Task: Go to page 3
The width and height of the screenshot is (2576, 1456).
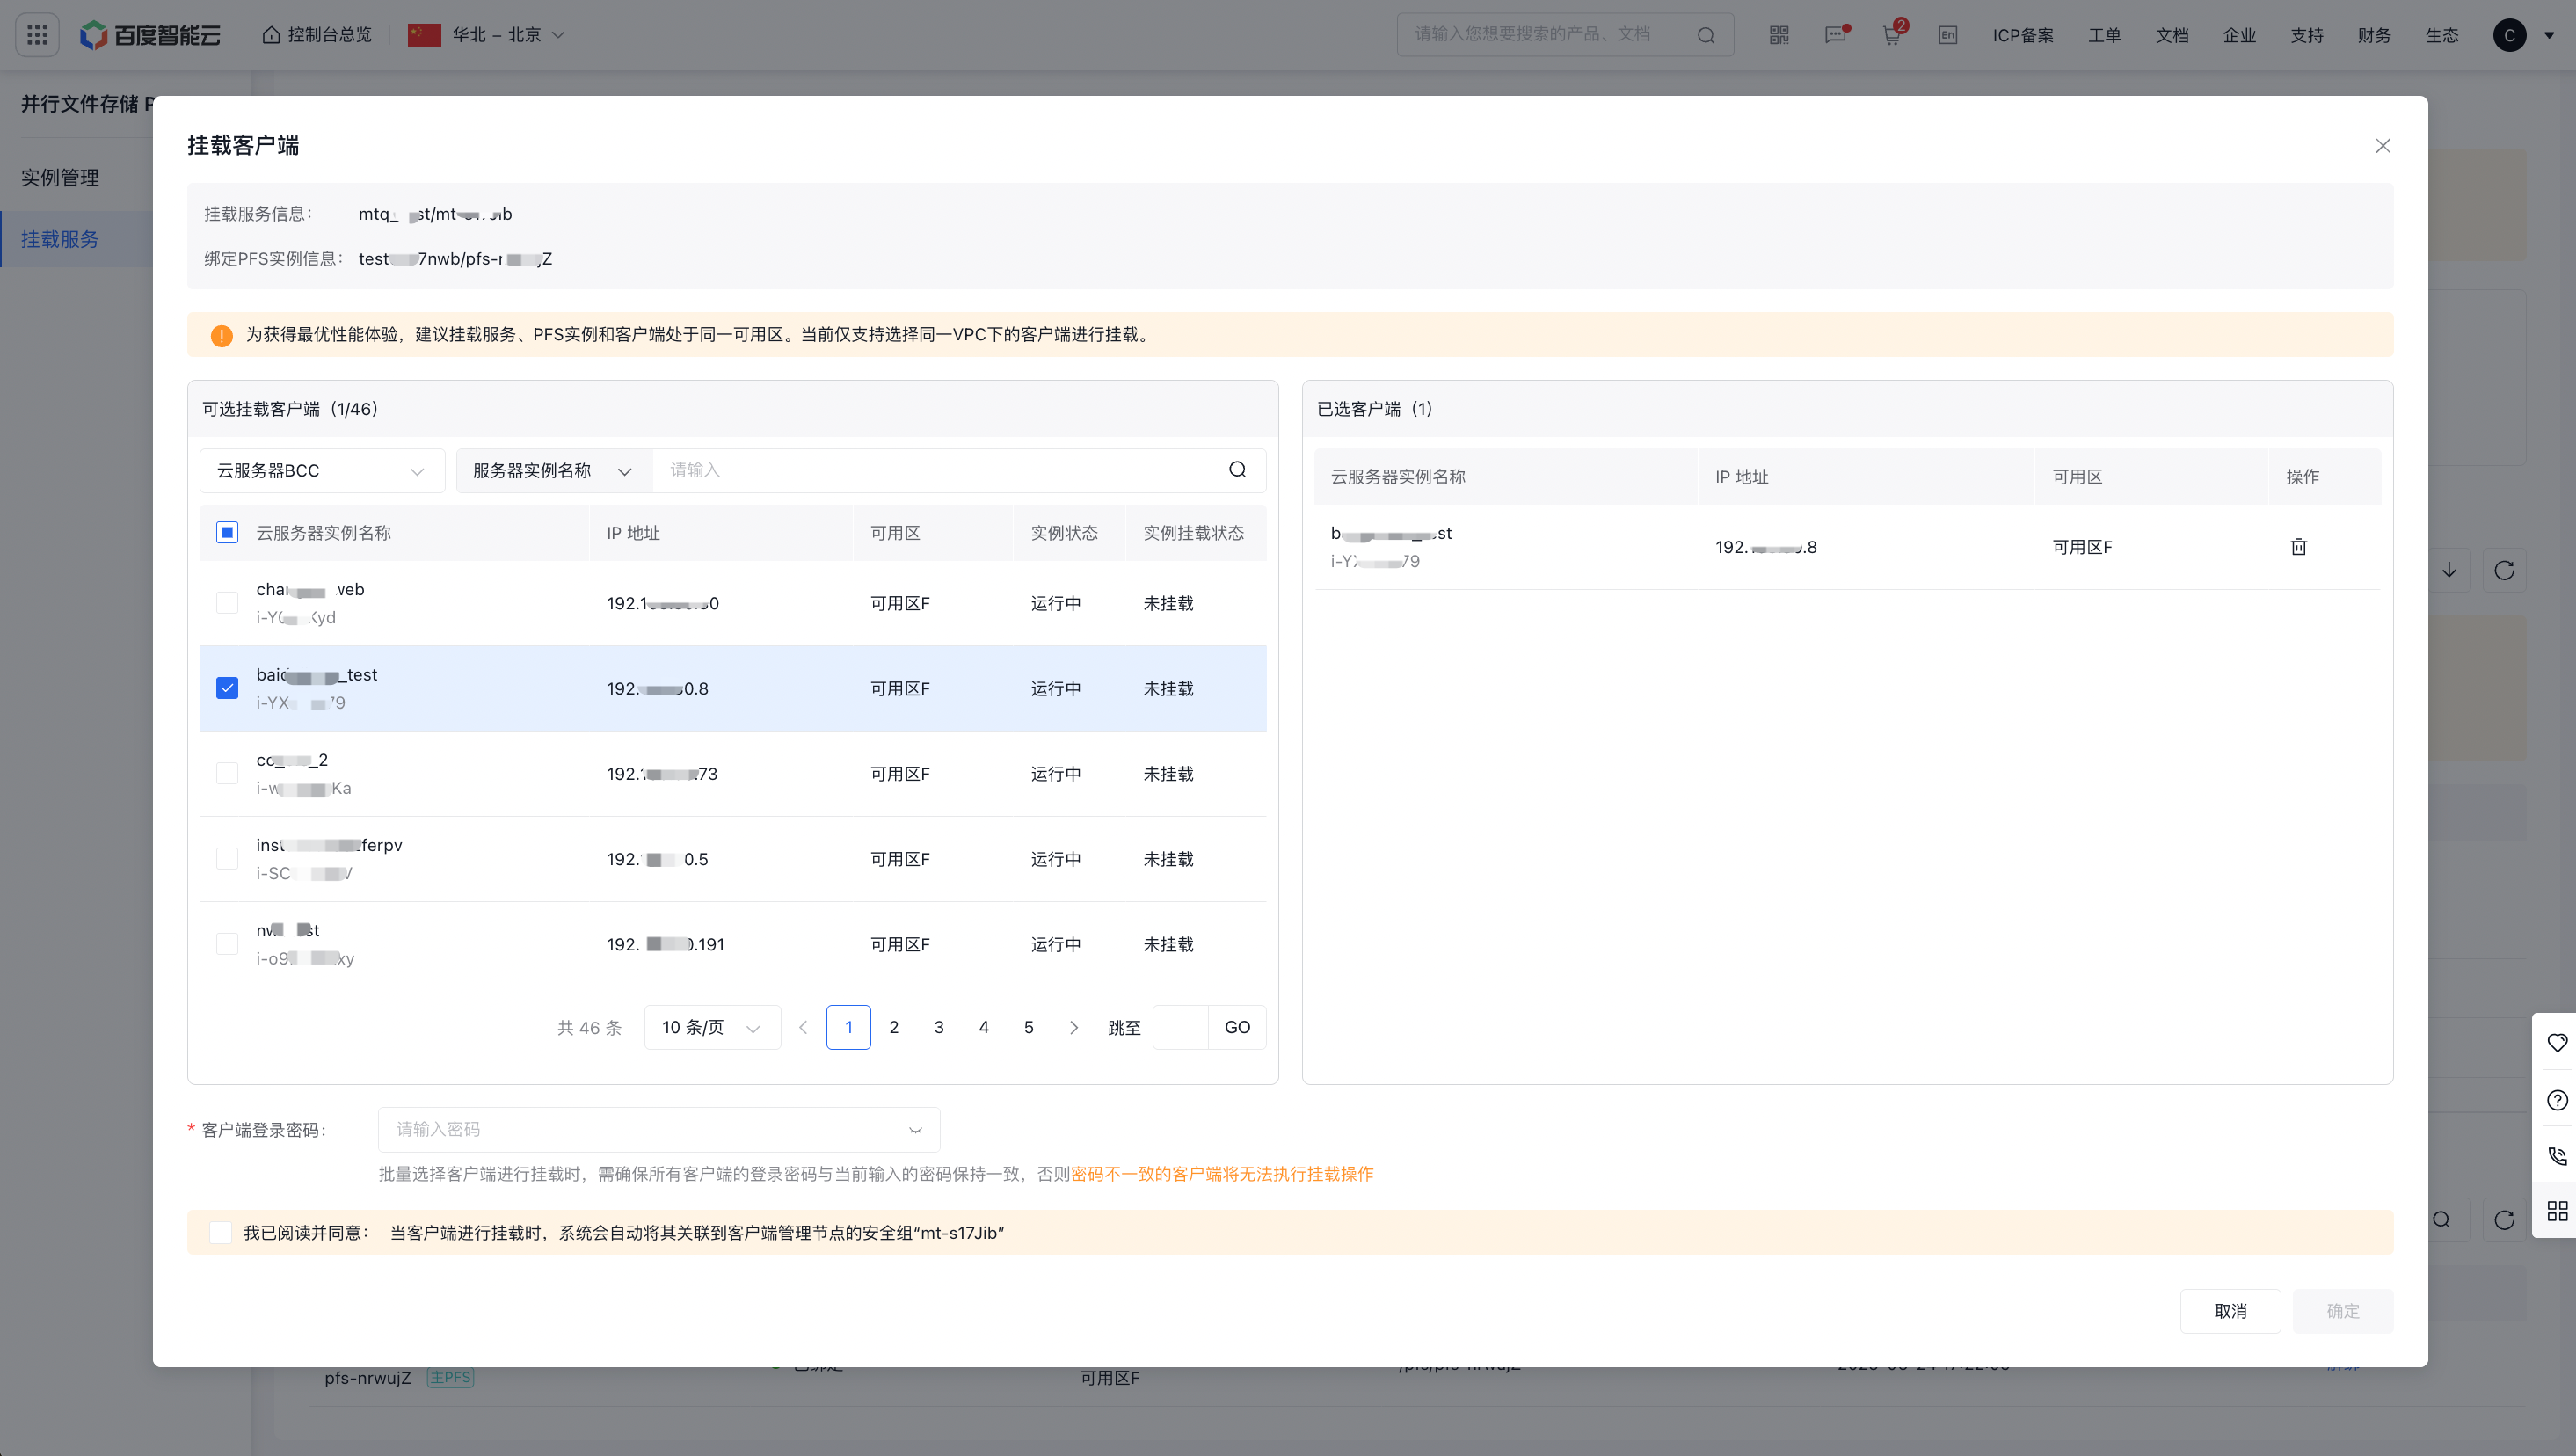Action: [x=939, y=1028]
